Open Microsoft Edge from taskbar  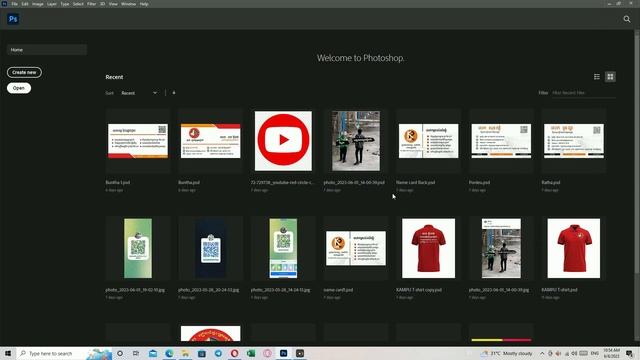169,353
